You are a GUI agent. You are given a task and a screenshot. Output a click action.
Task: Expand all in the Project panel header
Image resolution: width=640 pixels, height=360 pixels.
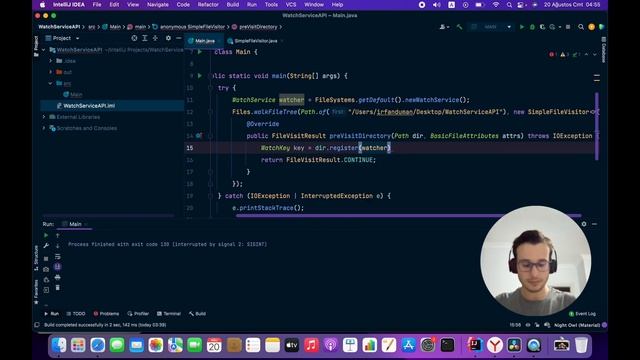144,38
